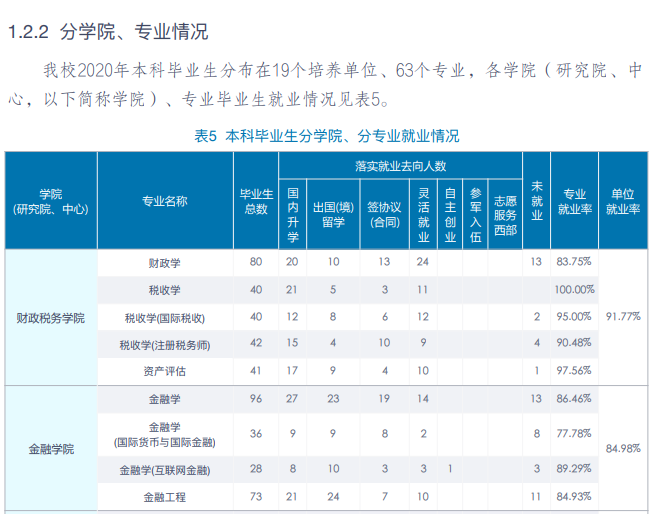
Task: Click the header '落实就业去向人数'
Action: (400, 166)
